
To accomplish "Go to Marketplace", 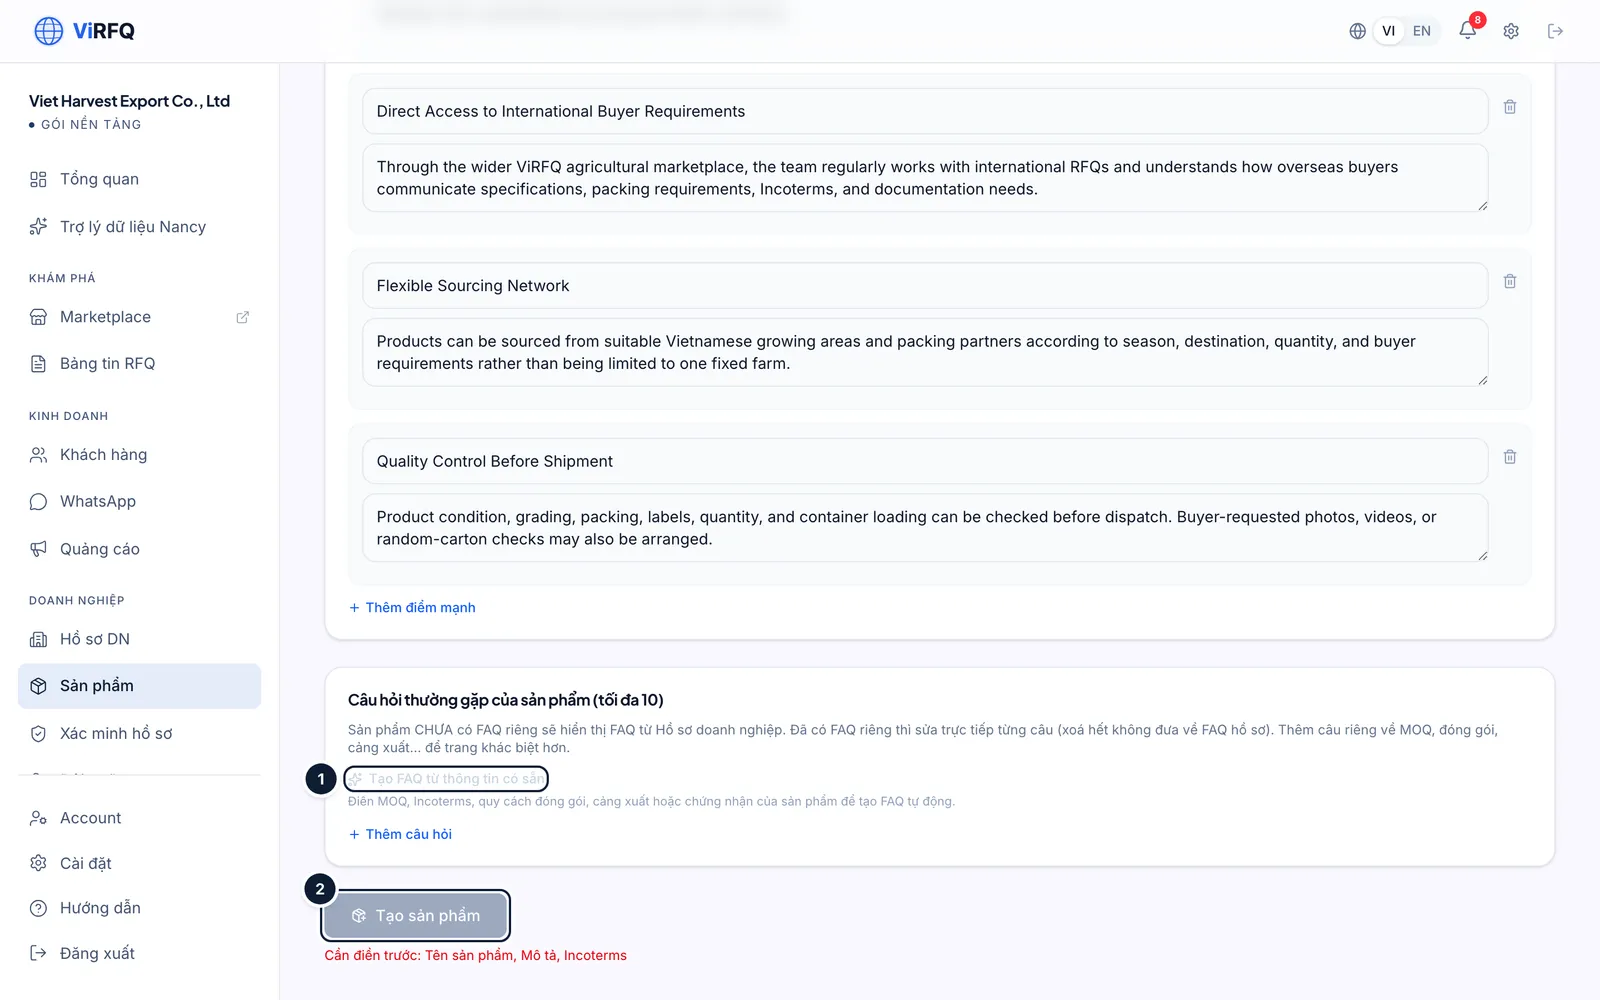I will [139, 317].
